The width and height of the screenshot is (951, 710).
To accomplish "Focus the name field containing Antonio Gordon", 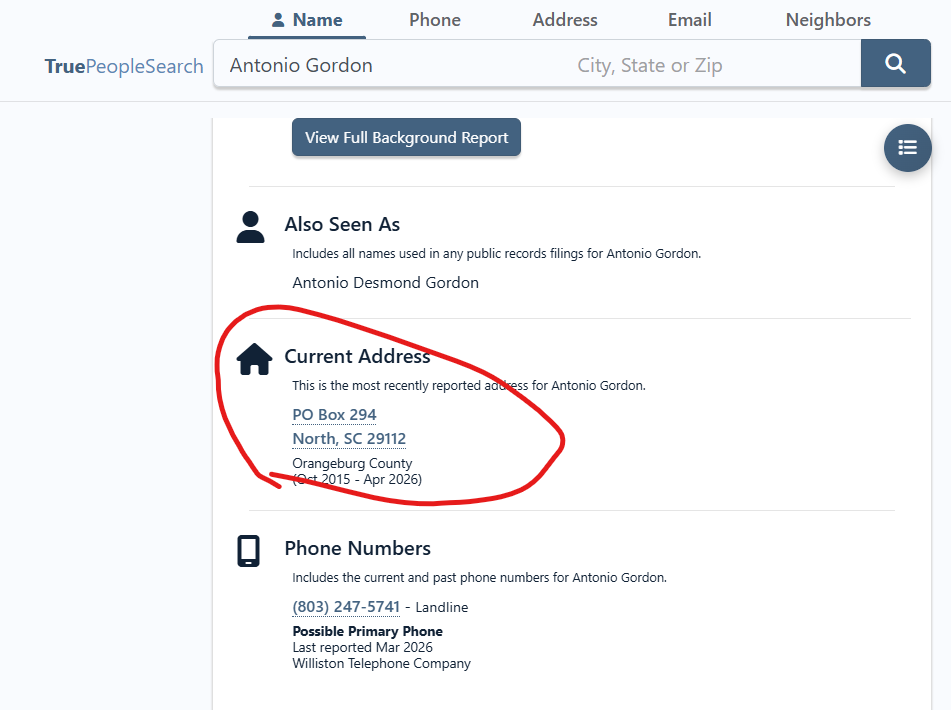I will pyautogui.click(x=390, y=65).
